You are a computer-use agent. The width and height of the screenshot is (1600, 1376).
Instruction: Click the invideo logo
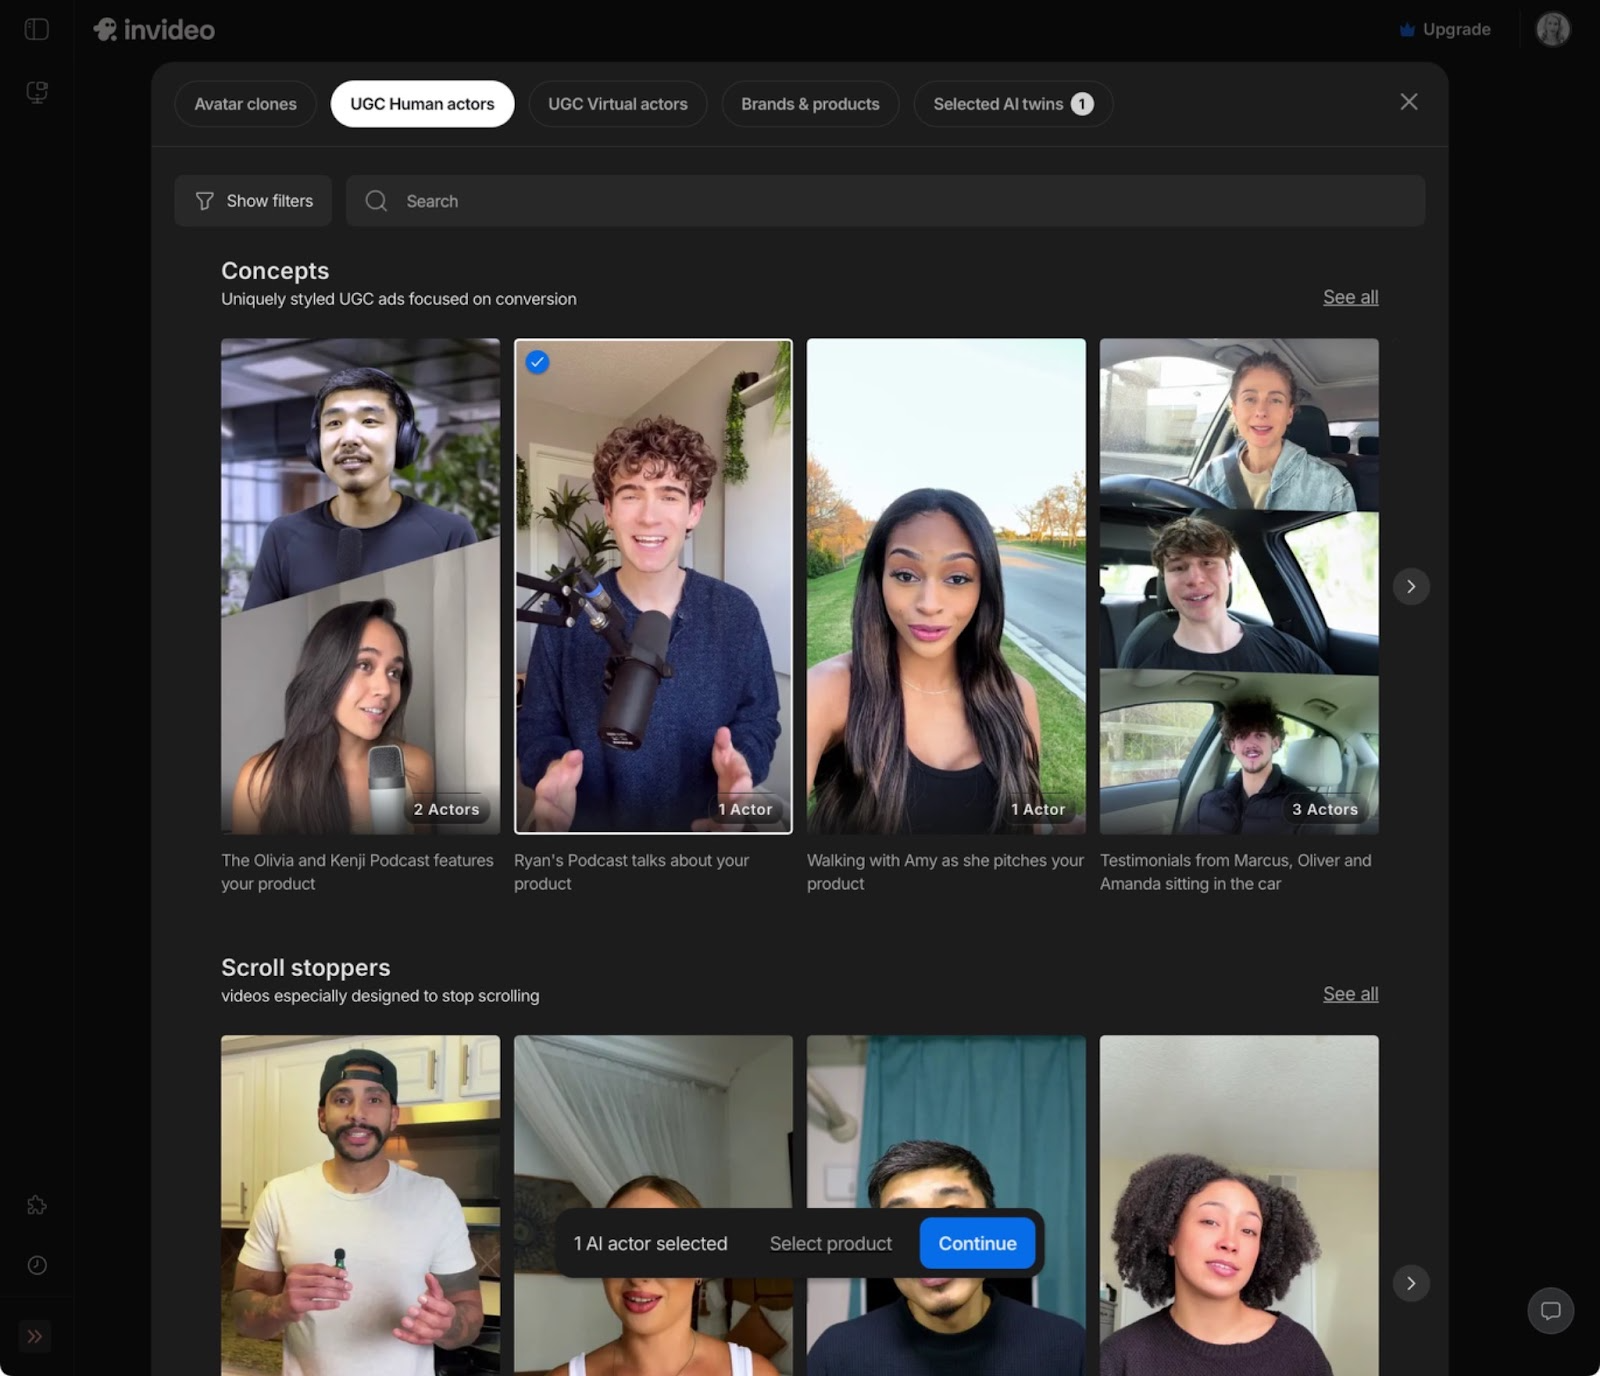click(155, 29)
